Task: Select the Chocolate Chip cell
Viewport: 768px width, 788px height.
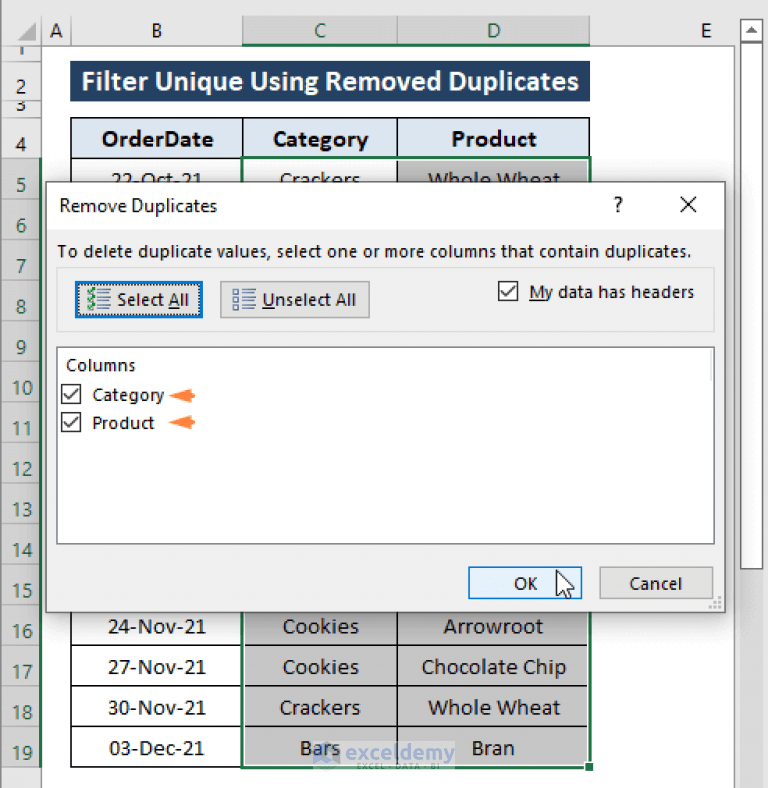Action: [x=493, y=667]
